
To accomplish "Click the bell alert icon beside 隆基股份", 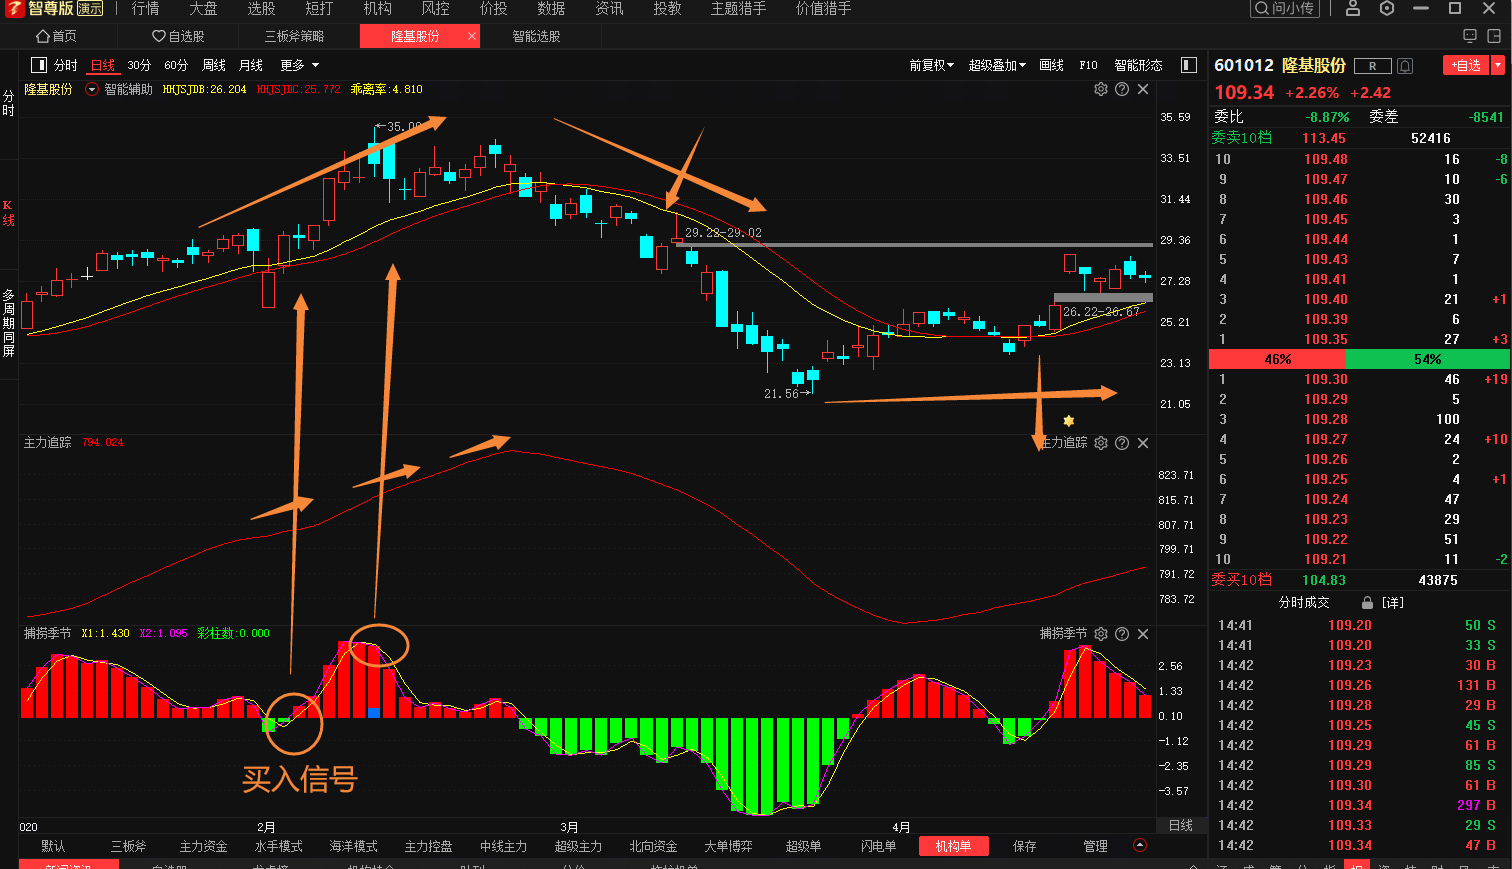I will point(1405,66).
